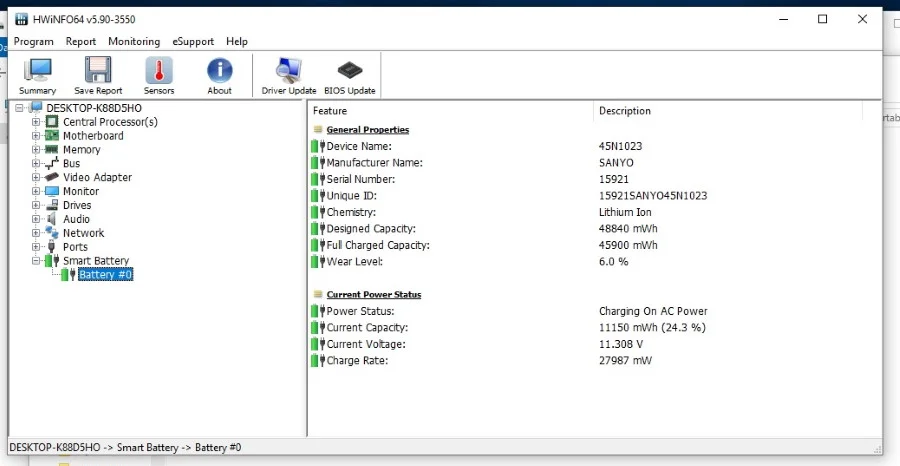The height and width of the screenshot is (466, 900).
Task: Collapse the Smart Battery node
Action: click(x=36, y=261)
